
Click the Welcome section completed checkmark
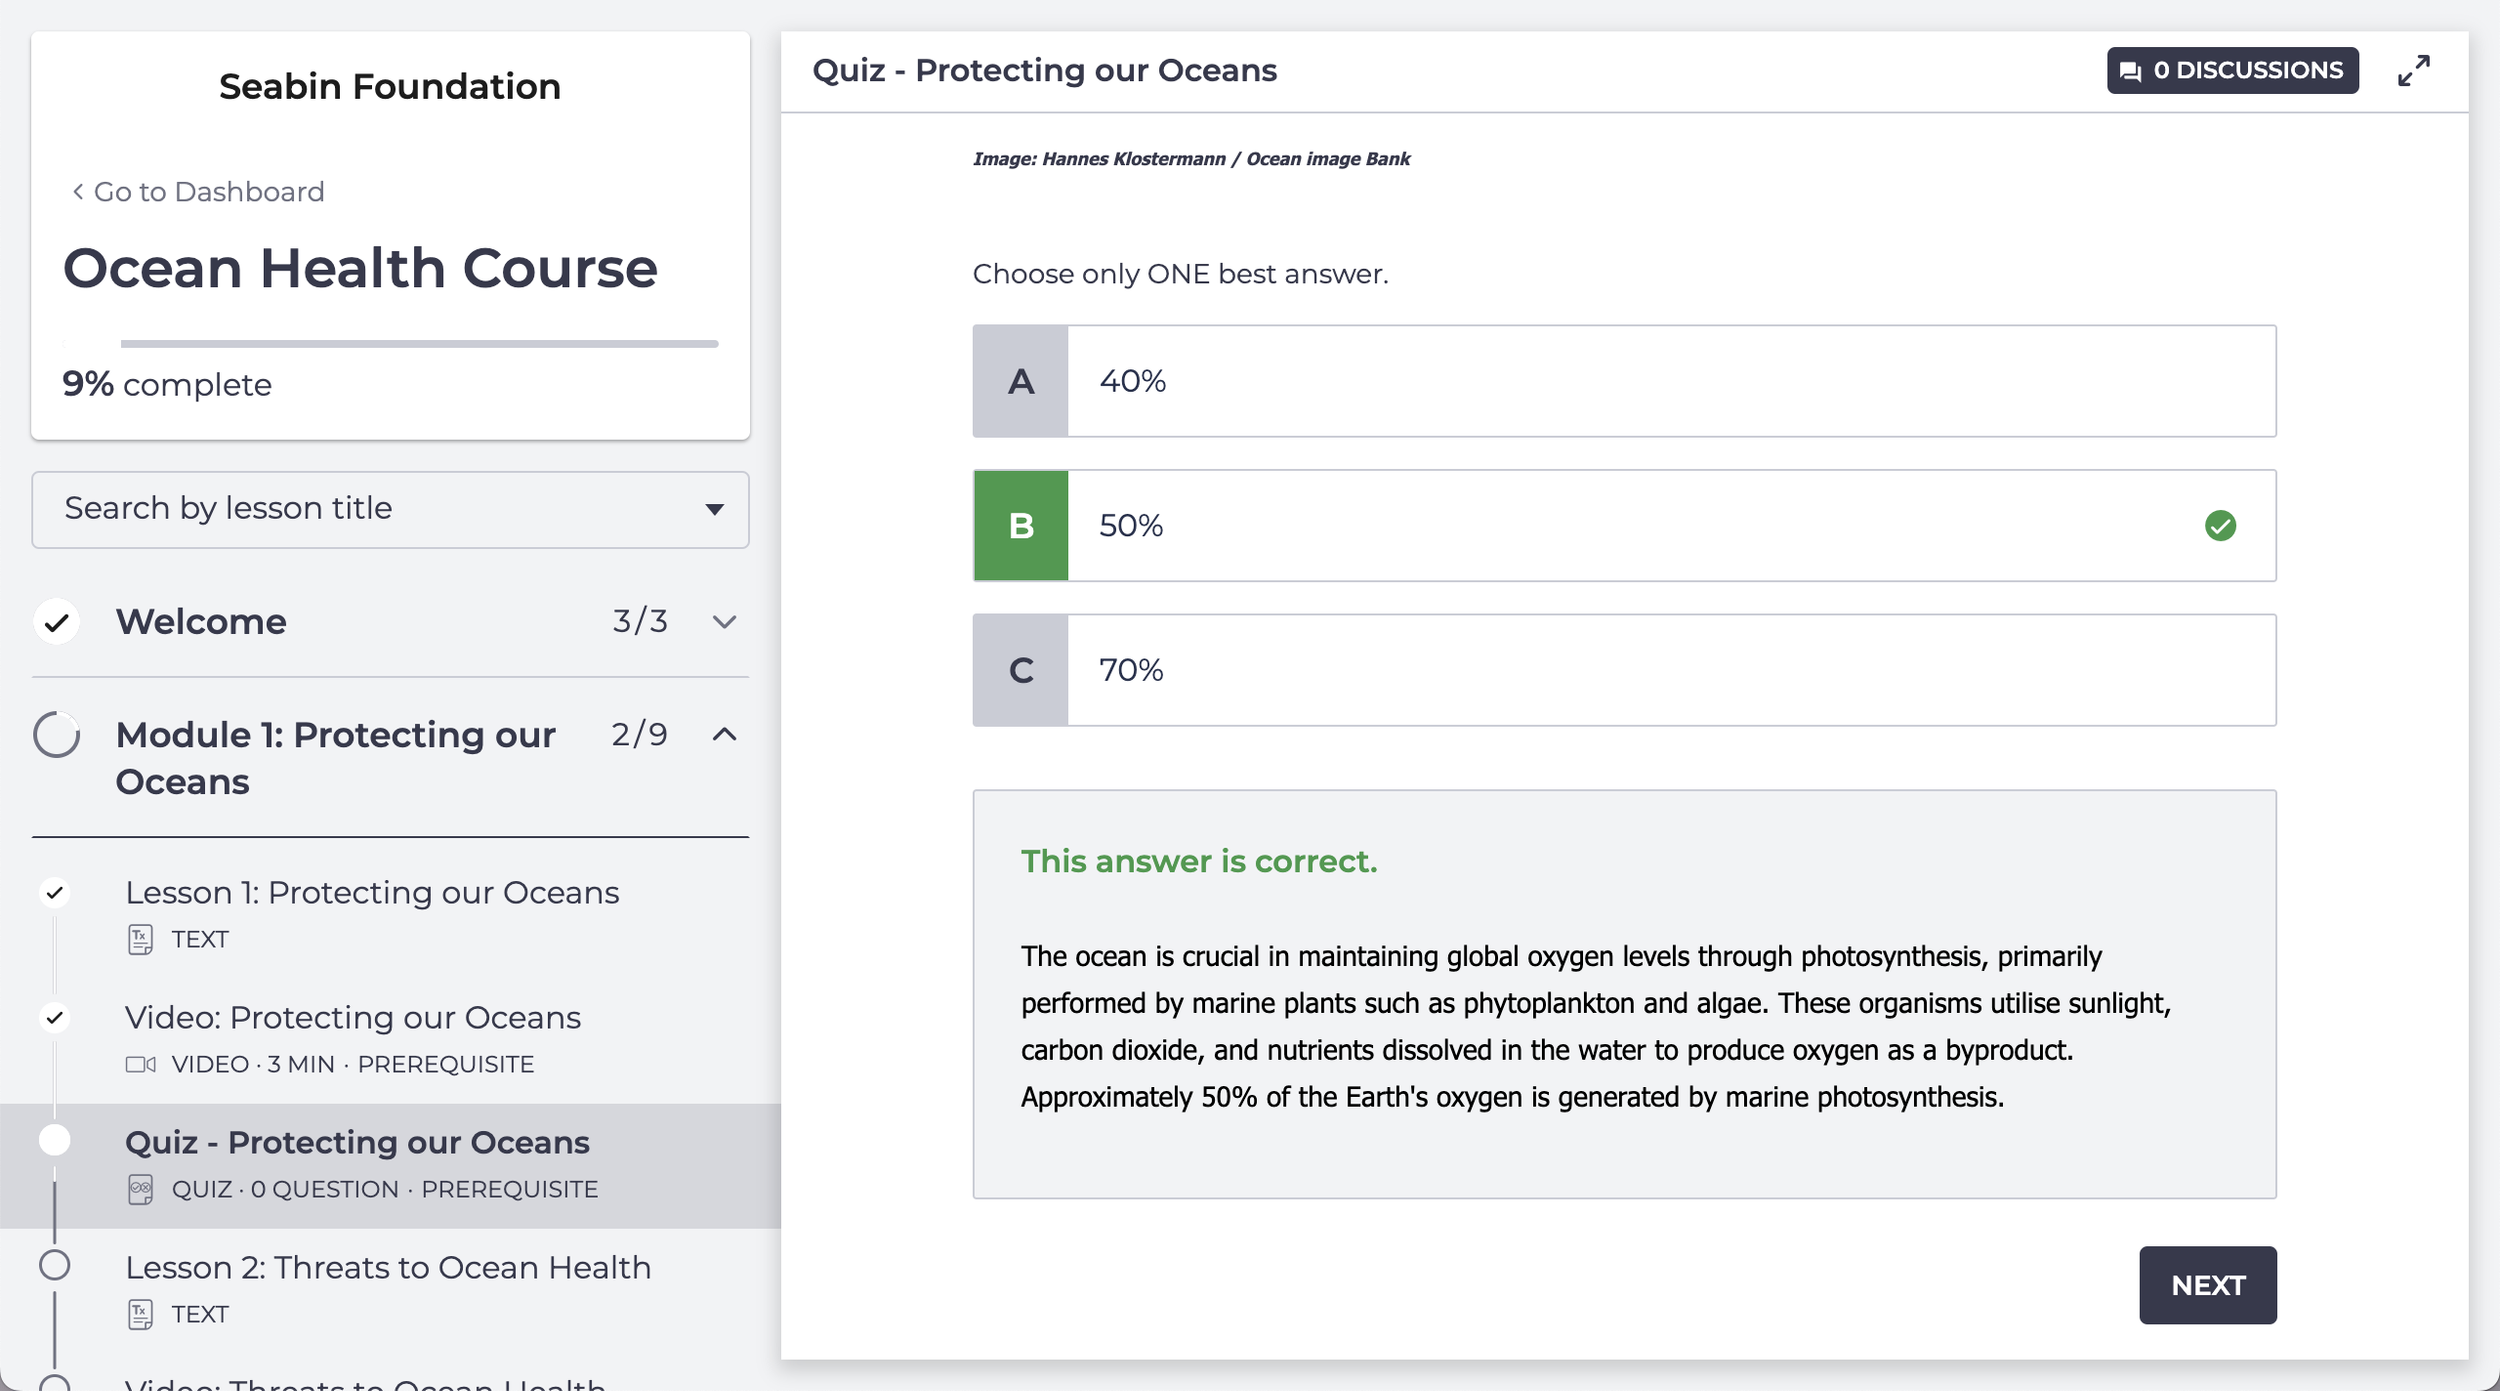57,622
